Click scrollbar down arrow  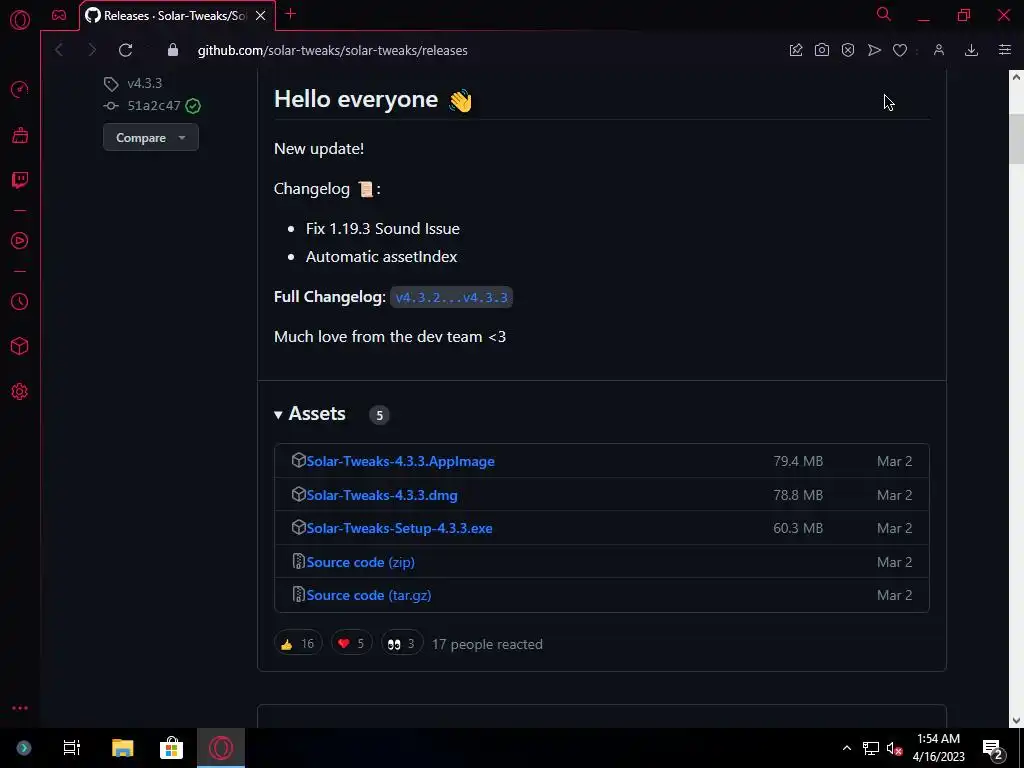[x=1016, y=720]
